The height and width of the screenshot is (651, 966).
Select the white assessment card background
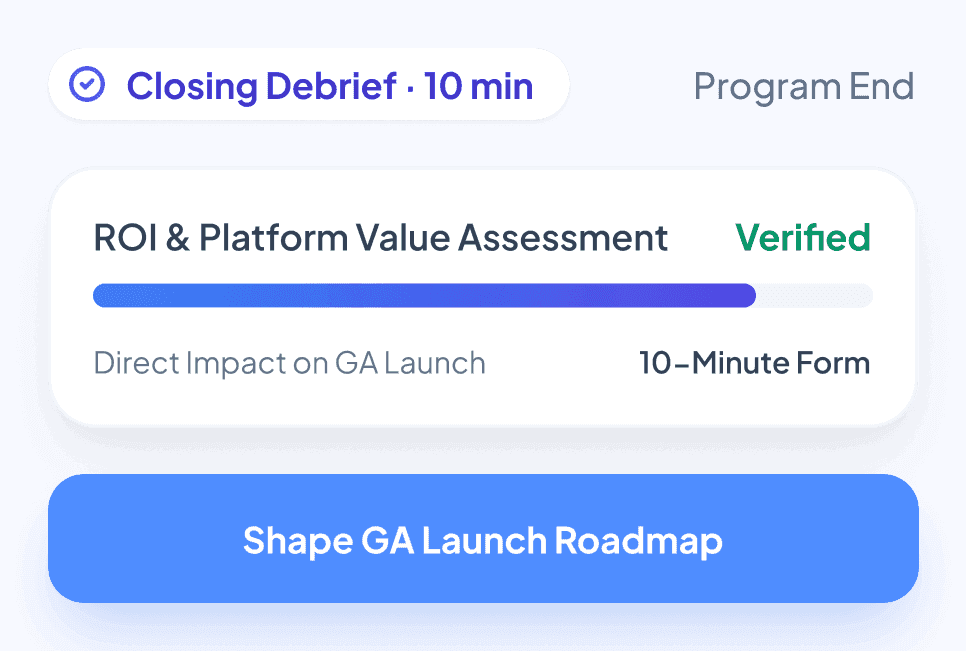click(483, 298)
